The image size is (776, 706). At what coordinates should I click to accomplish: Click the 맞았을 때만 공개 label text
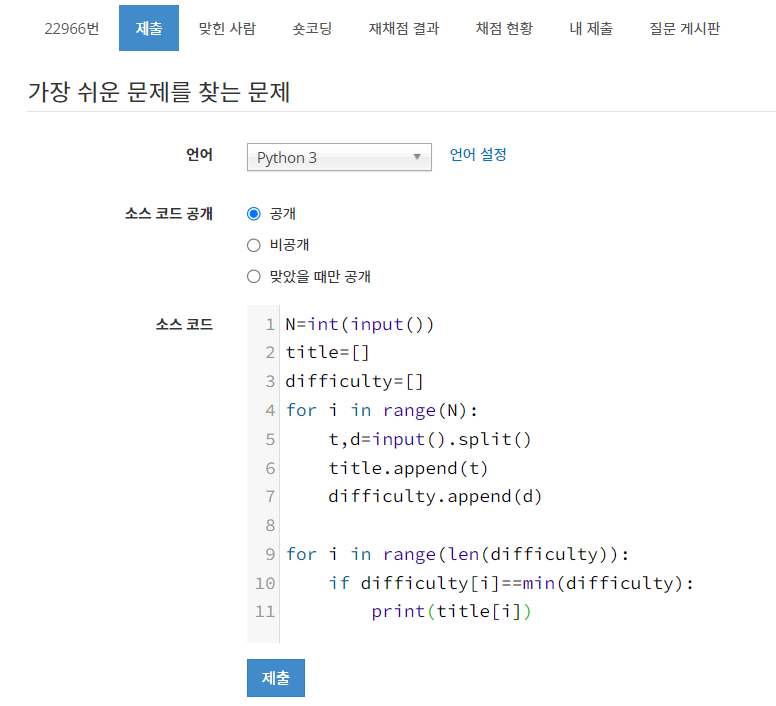pyautogui.click(x=320, y=276)
